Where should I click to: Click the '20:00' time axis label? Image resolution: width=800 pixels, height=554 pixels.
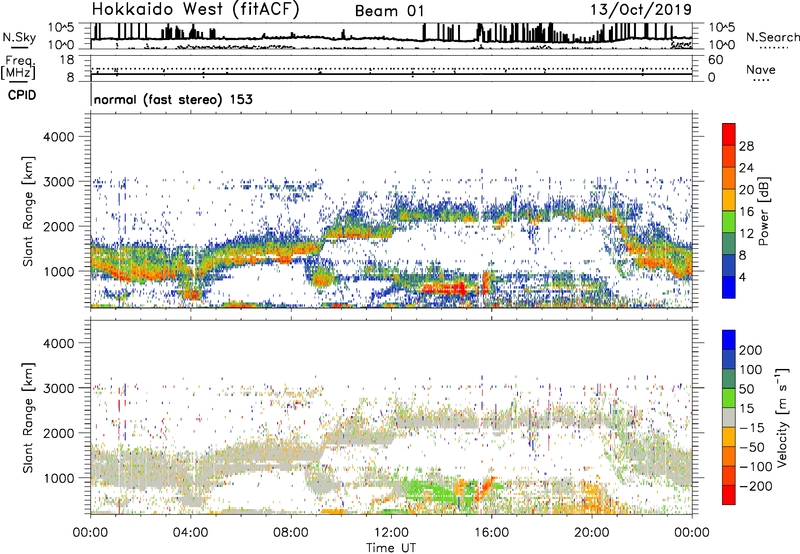pos(591,533)
